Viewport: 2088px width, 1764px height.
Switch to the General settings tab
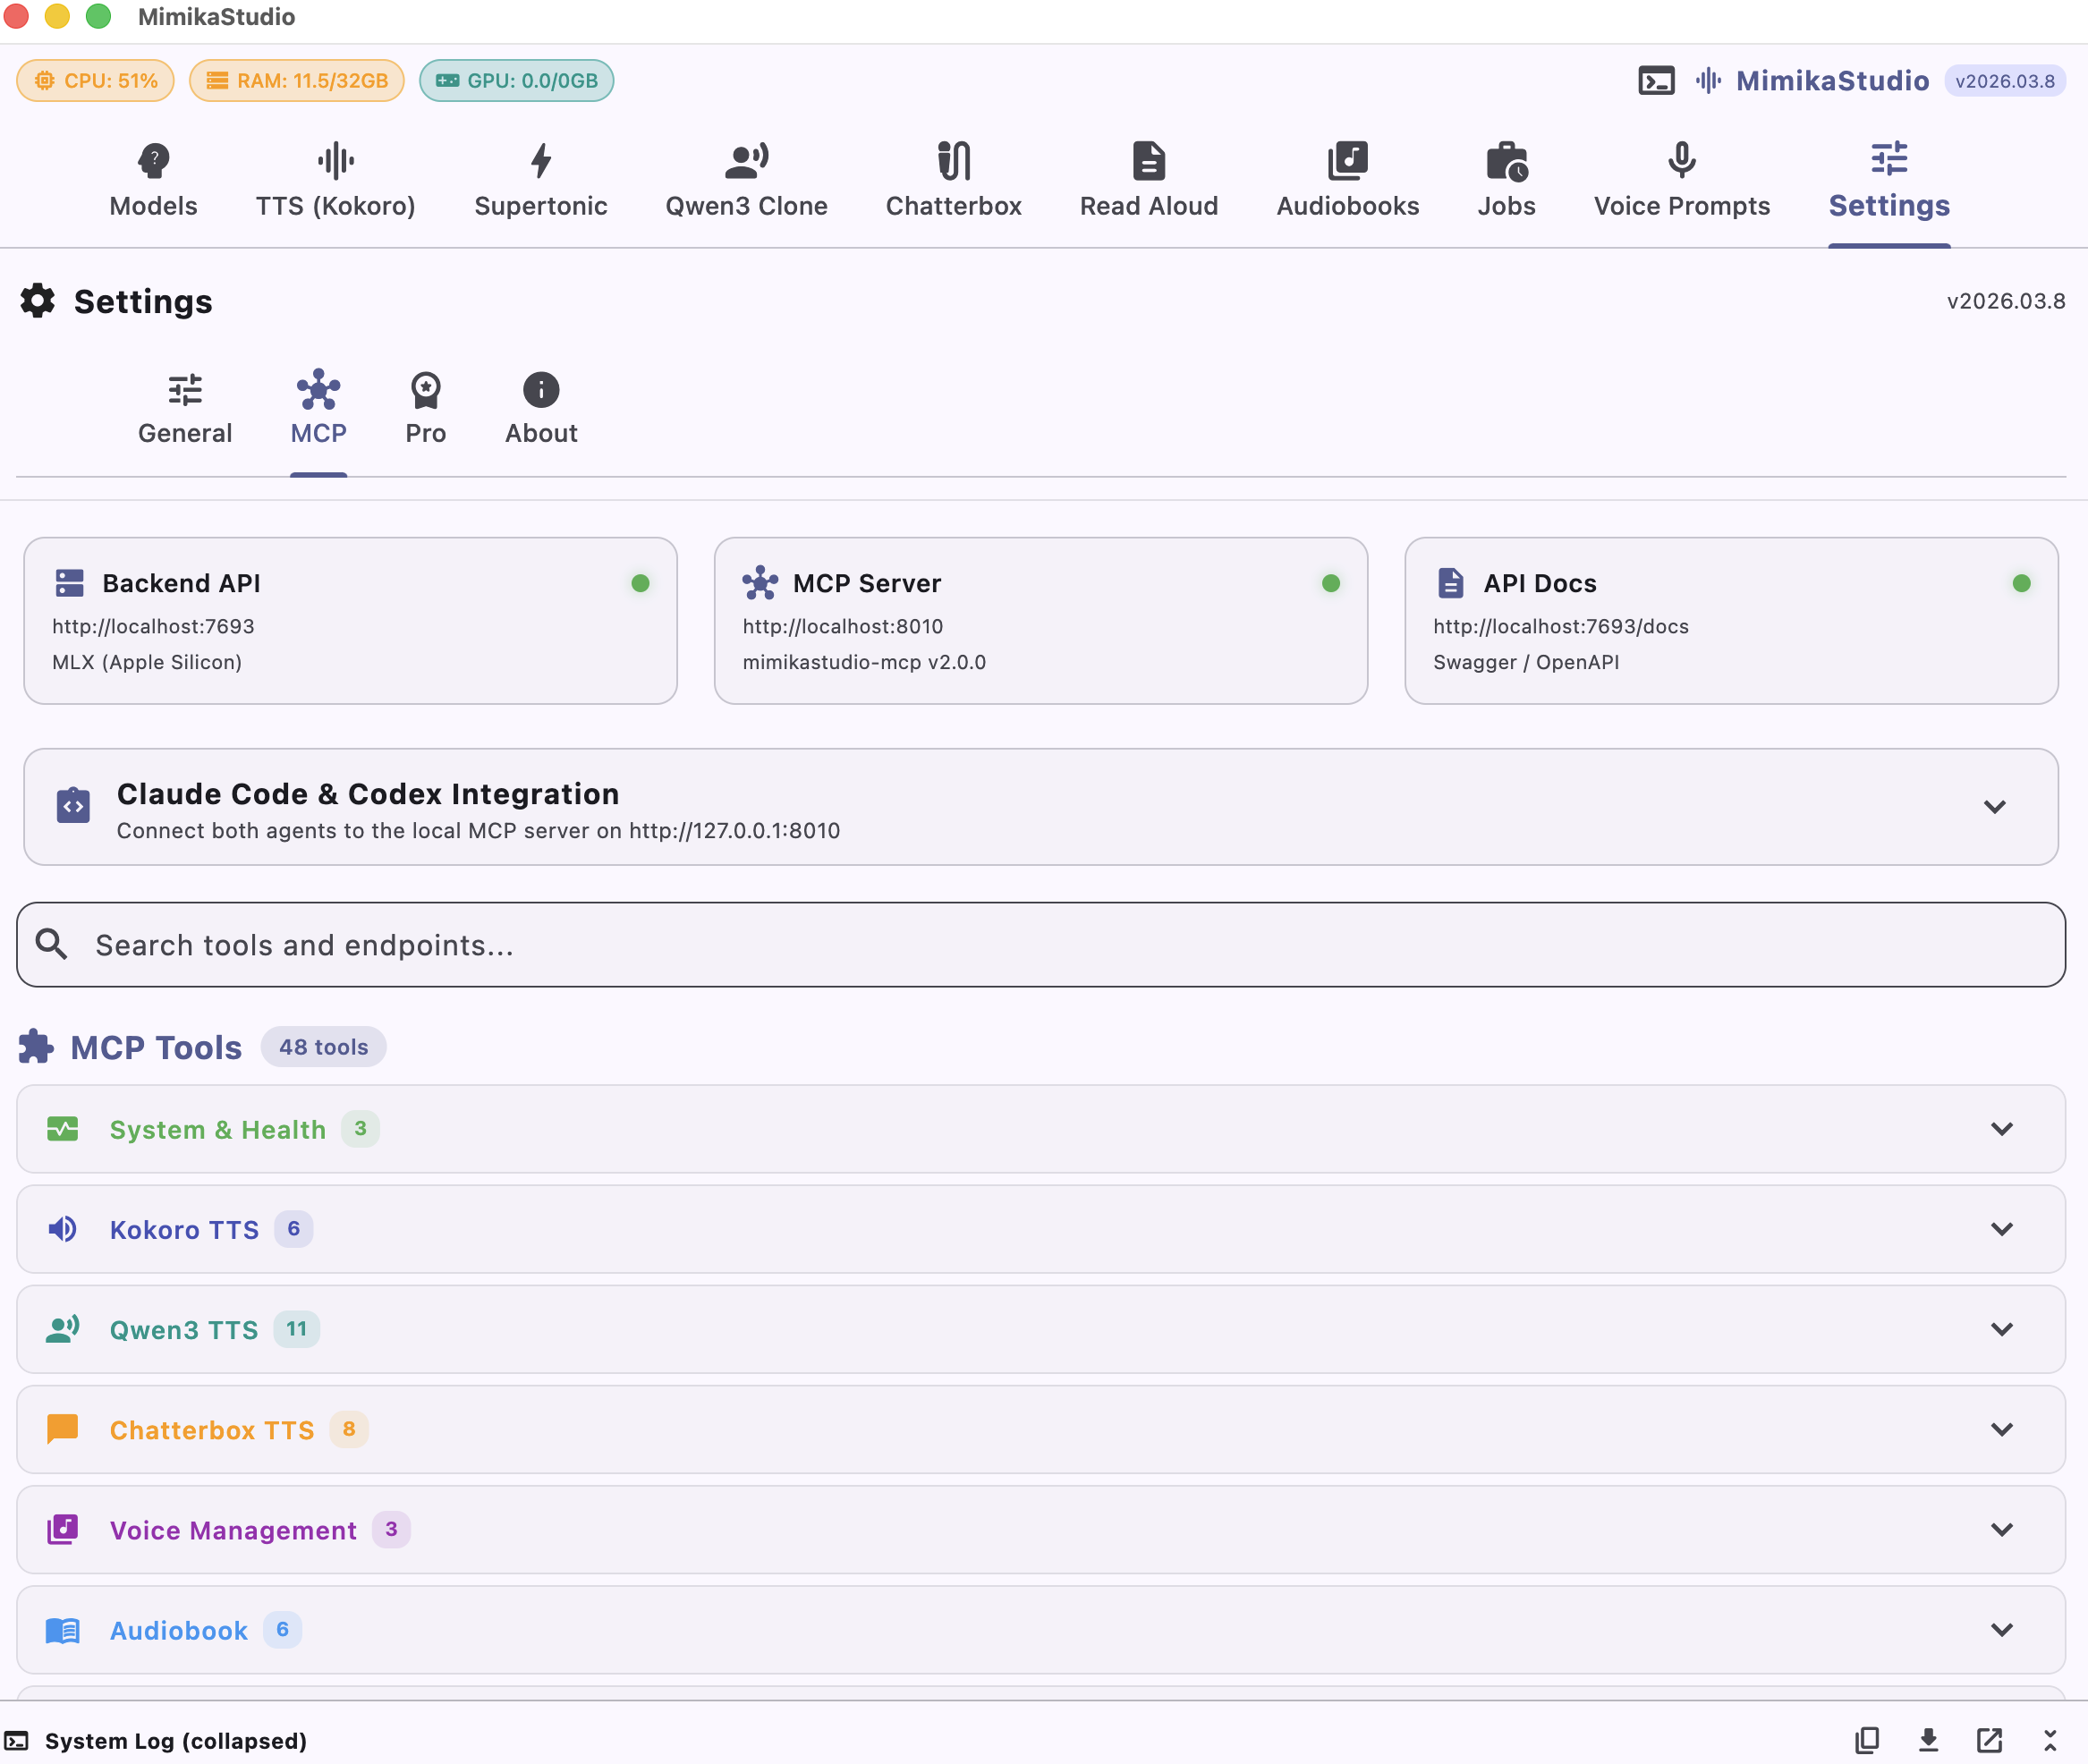tap(185, 408)
